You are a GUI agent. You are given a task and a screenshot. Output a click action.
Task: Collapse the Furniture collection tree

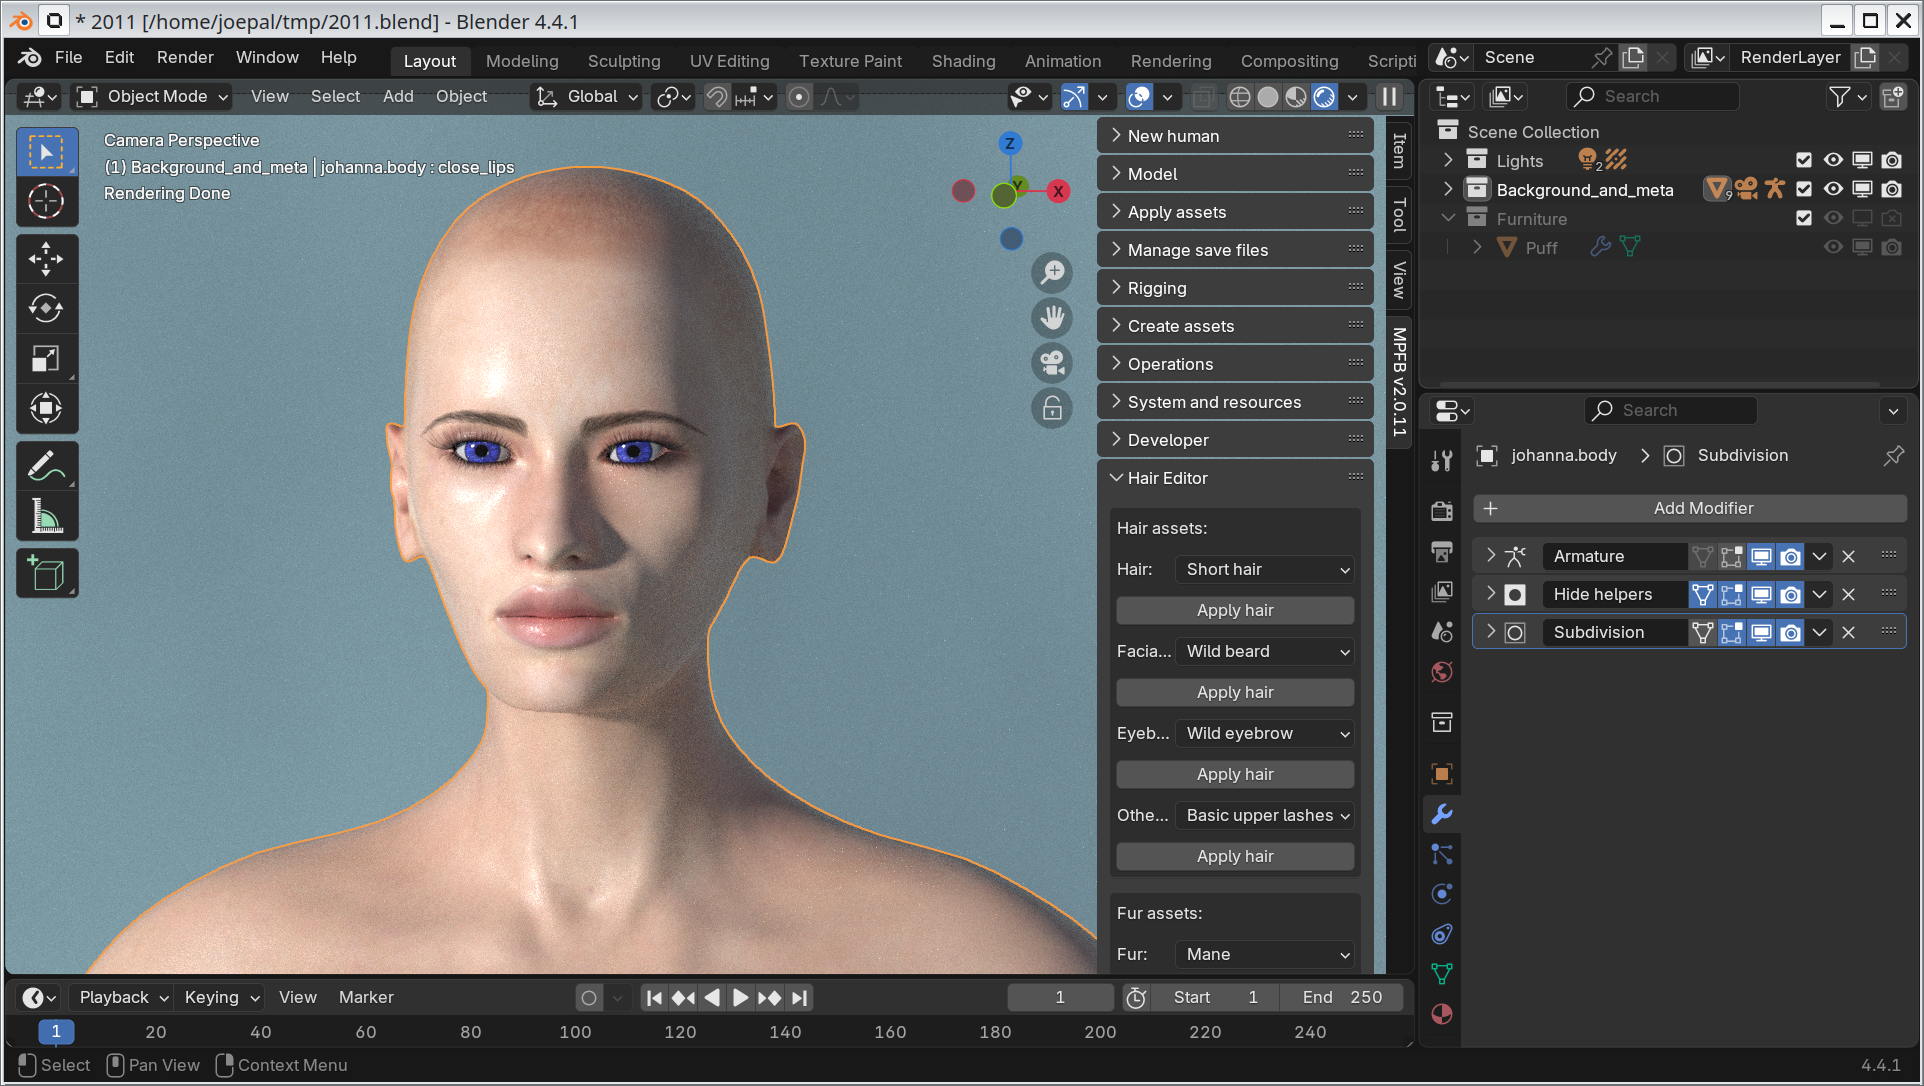coord(1448,218)
